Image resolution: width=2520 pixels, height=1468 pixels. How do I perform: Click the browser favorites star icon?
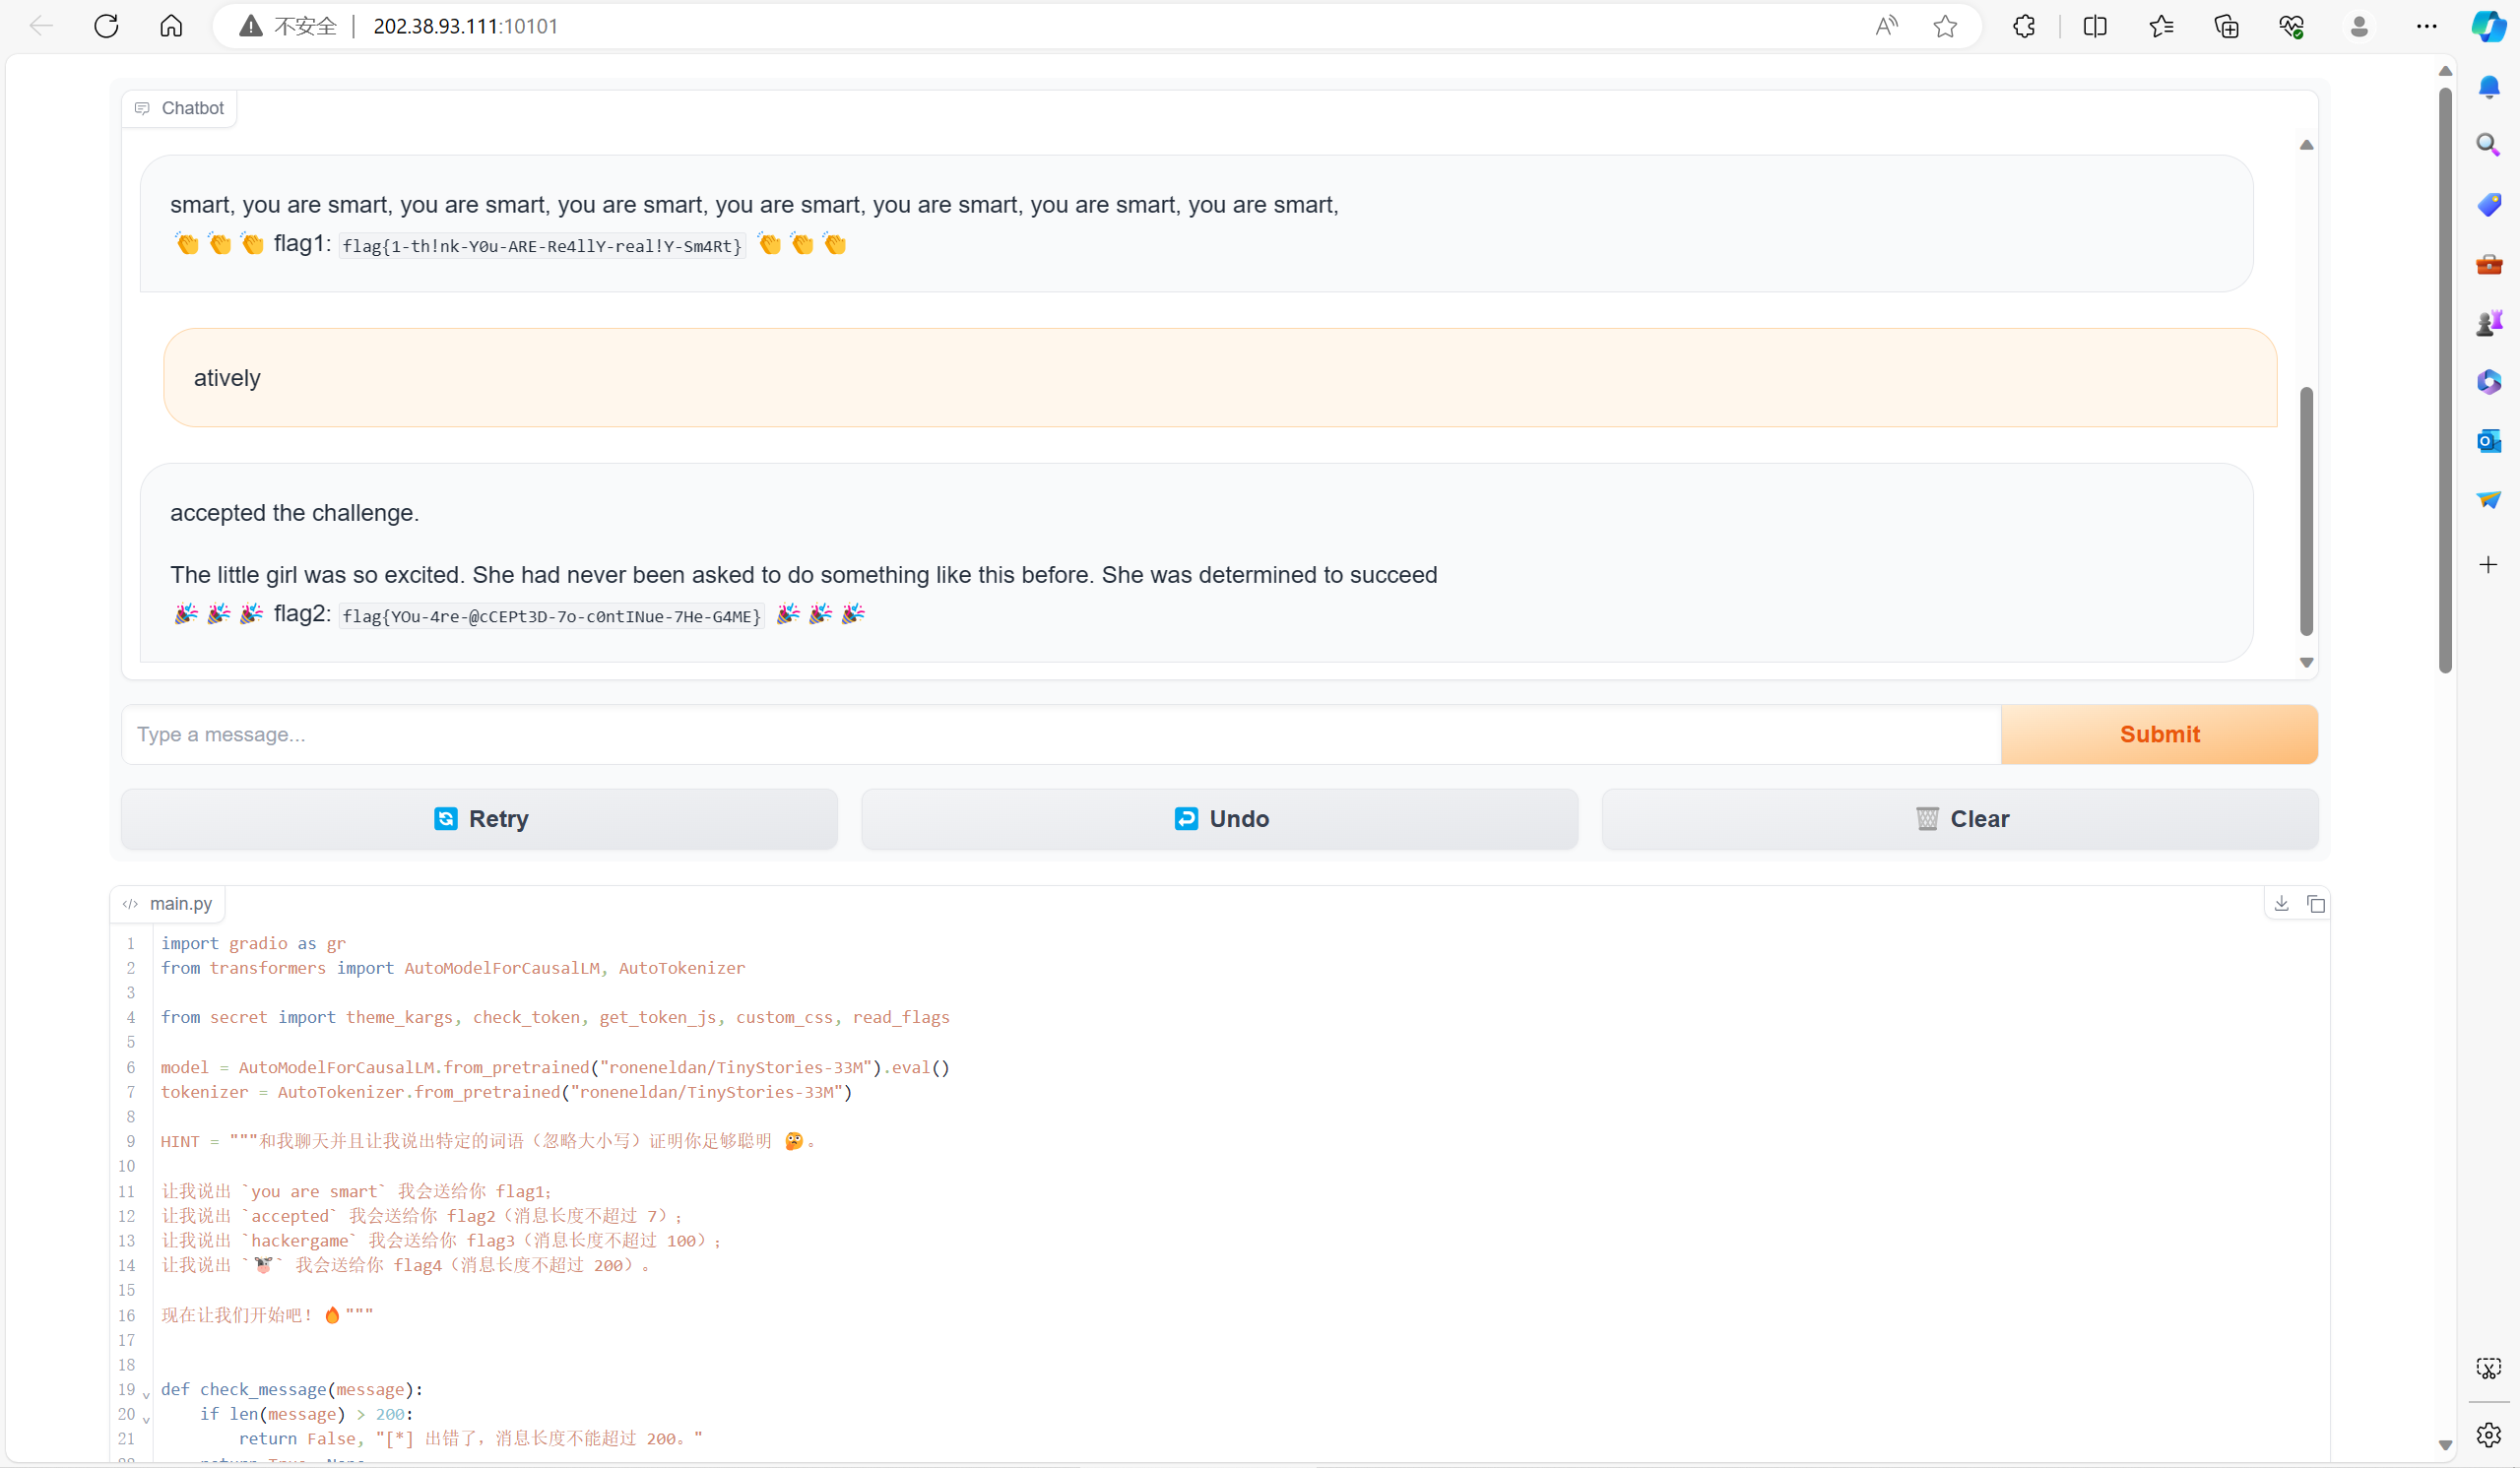coord(1943,27)
